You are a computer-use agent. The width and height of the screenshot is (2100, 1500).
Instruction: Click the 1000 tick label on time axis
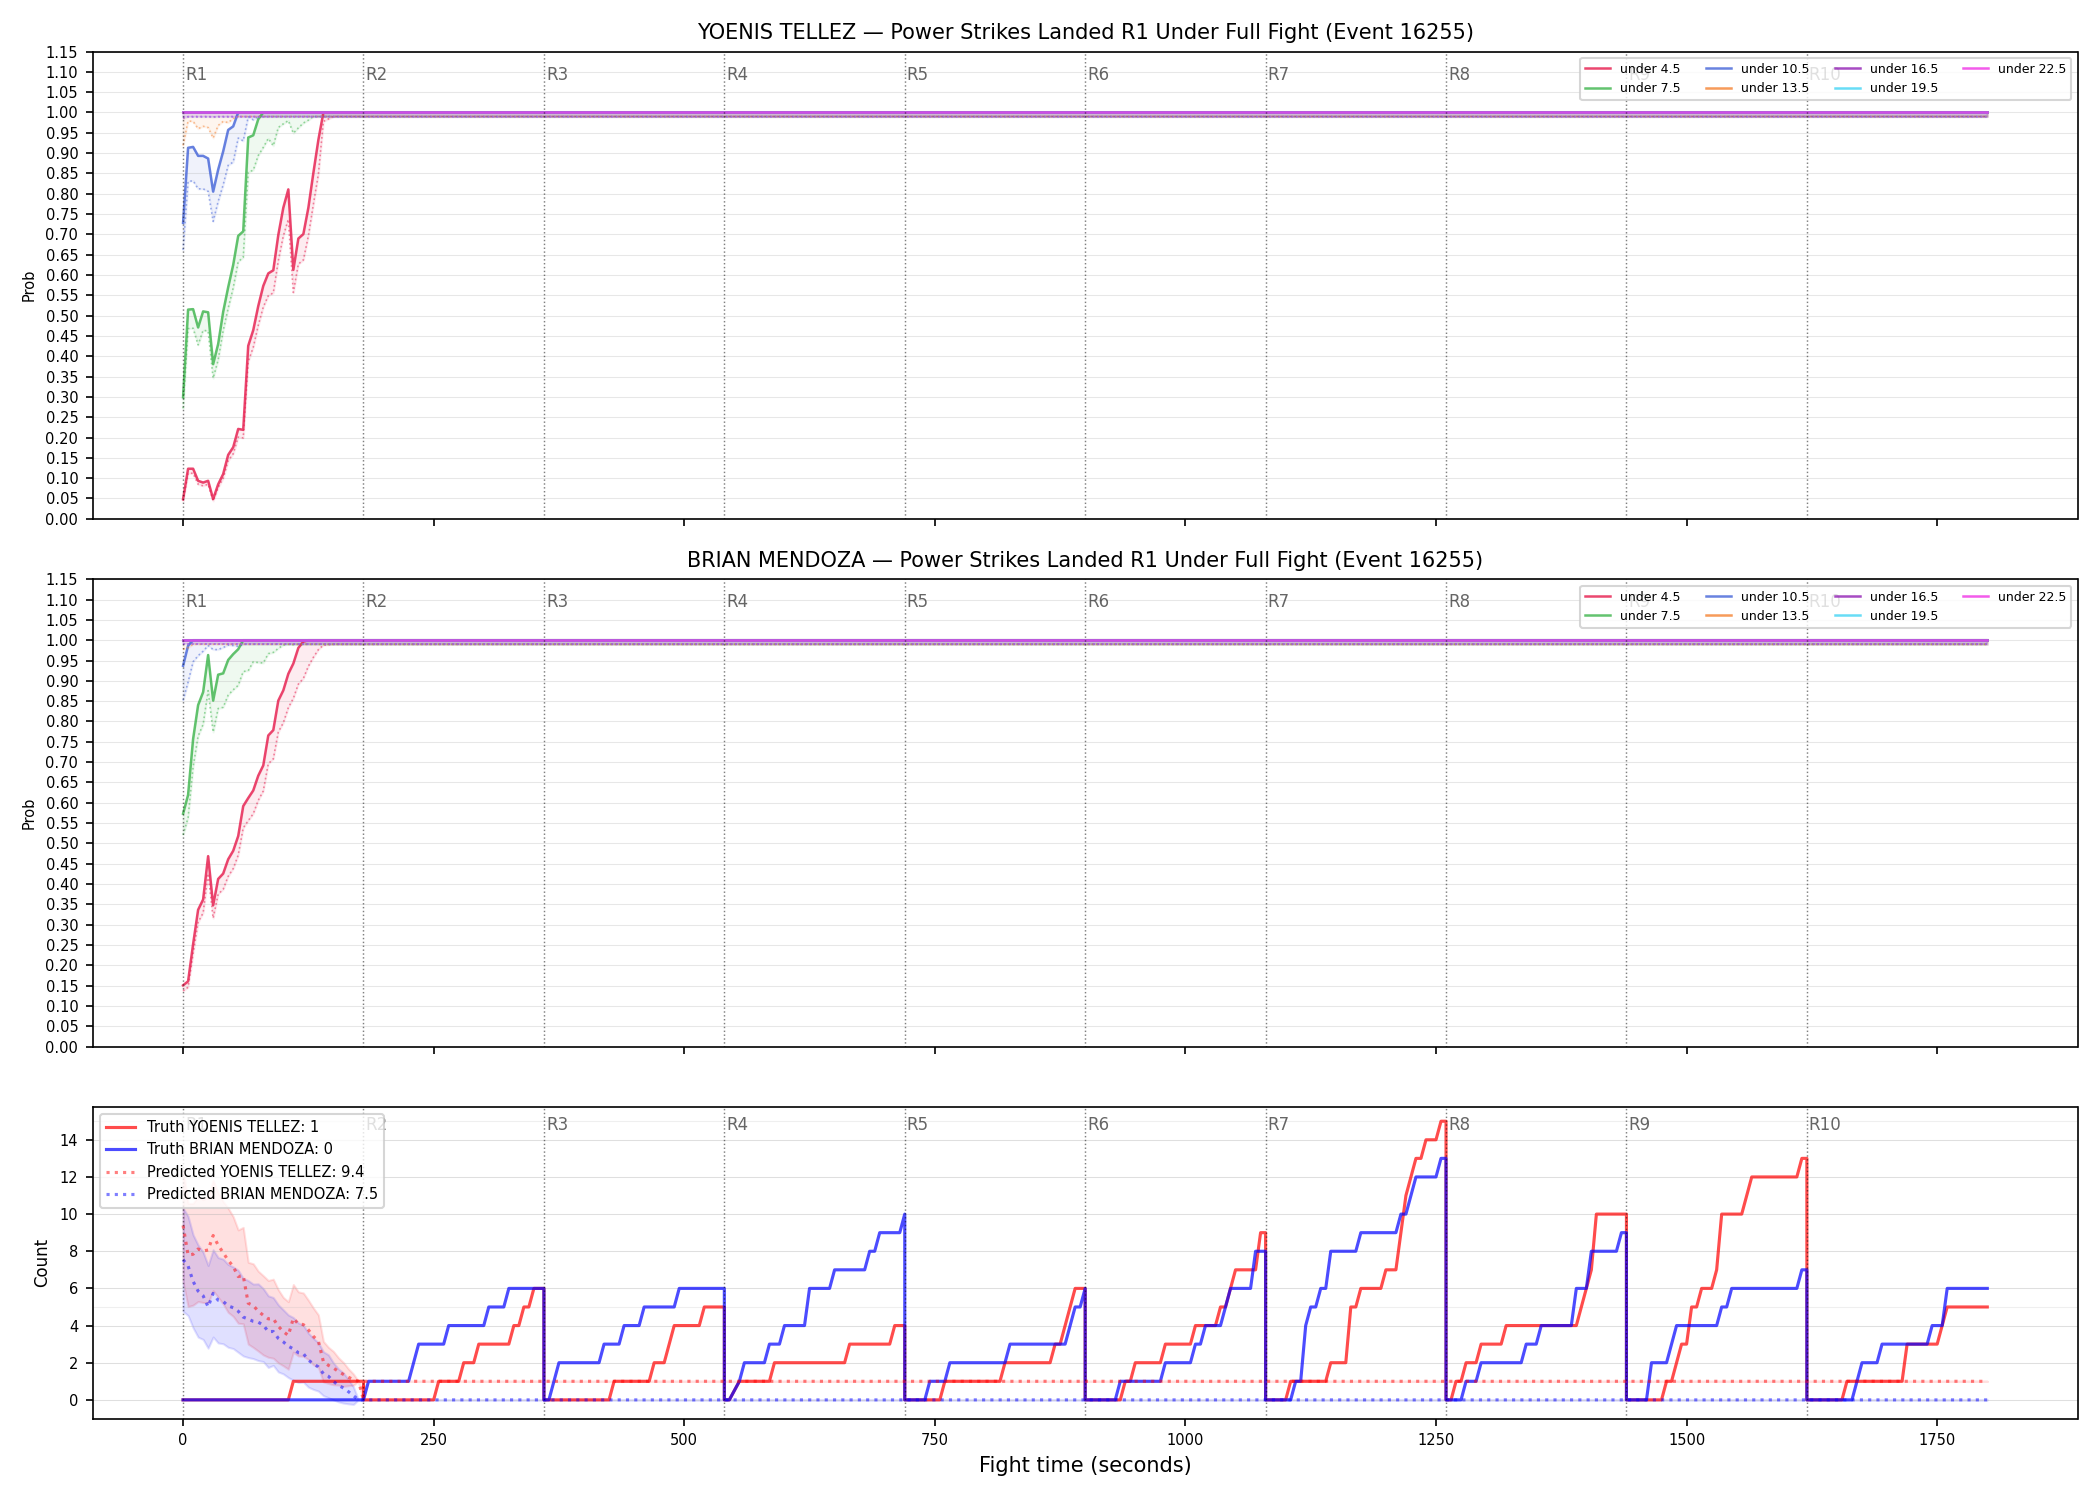coord(1185,1440)
